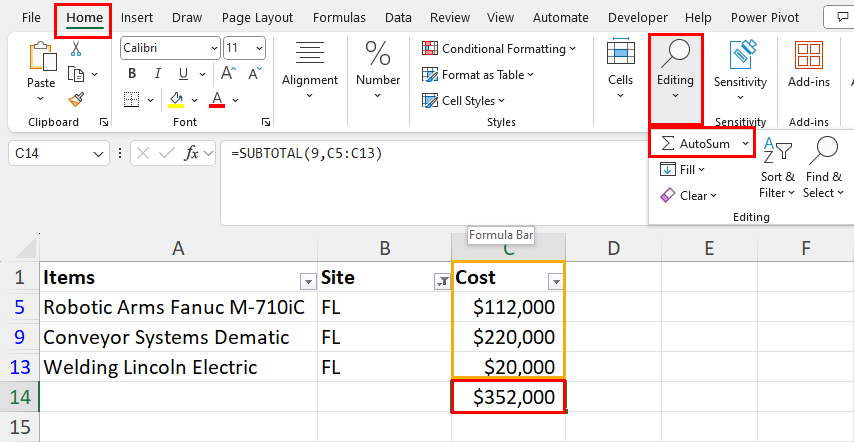Open Clipboard pane launcher
This screenshot has width=854, height=442.
click(103, 122)
